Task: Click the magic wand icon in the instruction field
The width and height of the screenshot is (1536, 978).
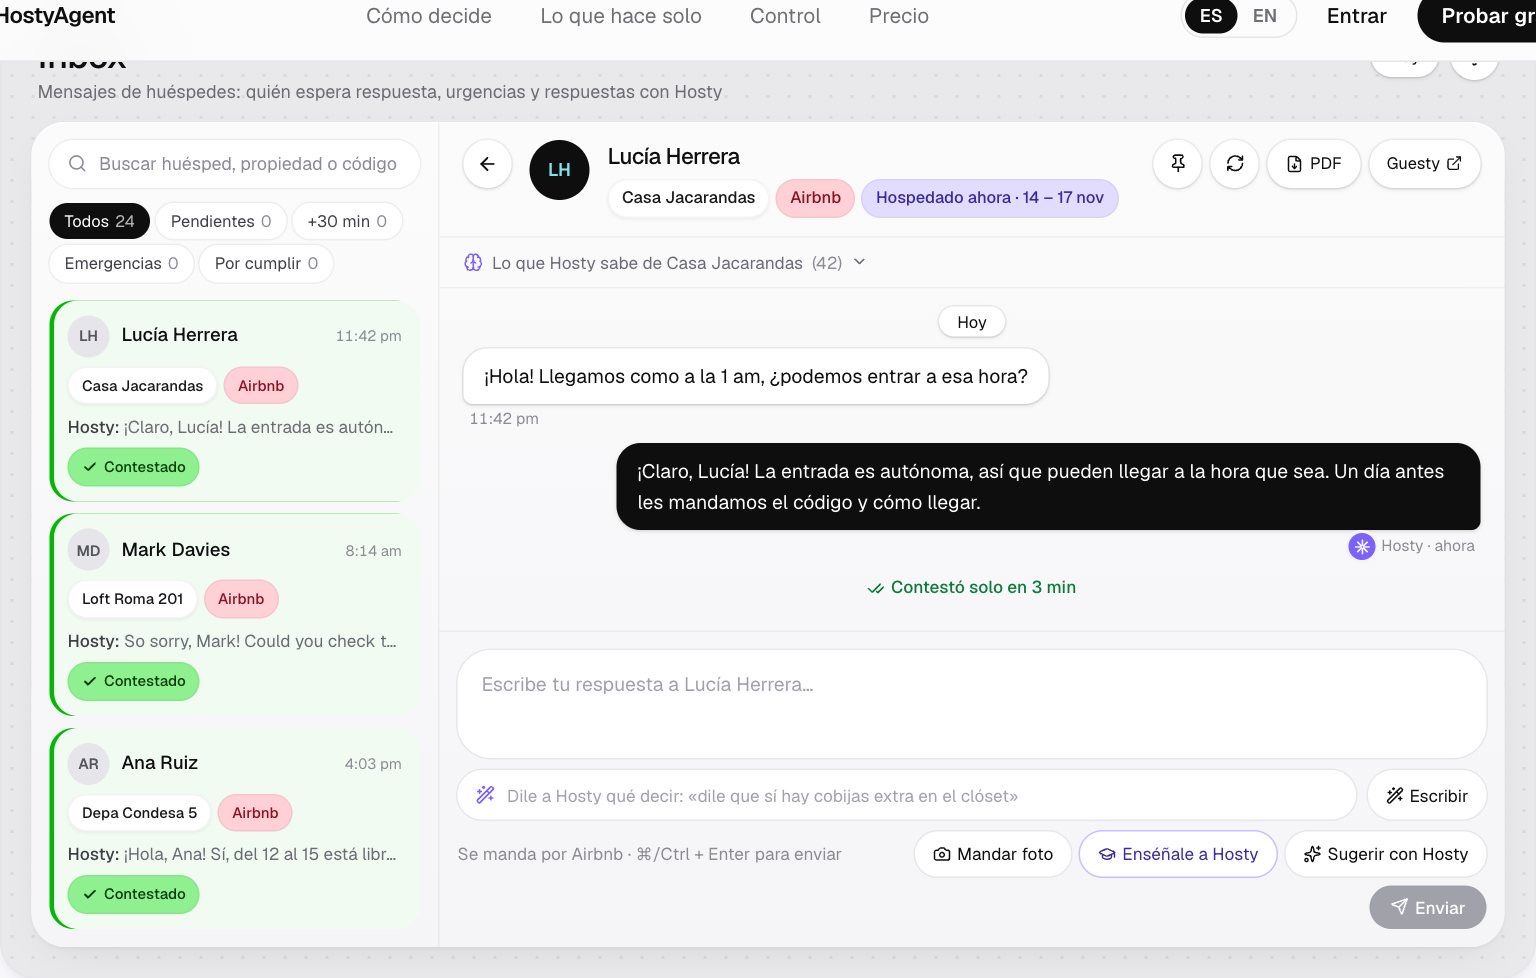Action: pyautogui.click(x=485, y=795)
